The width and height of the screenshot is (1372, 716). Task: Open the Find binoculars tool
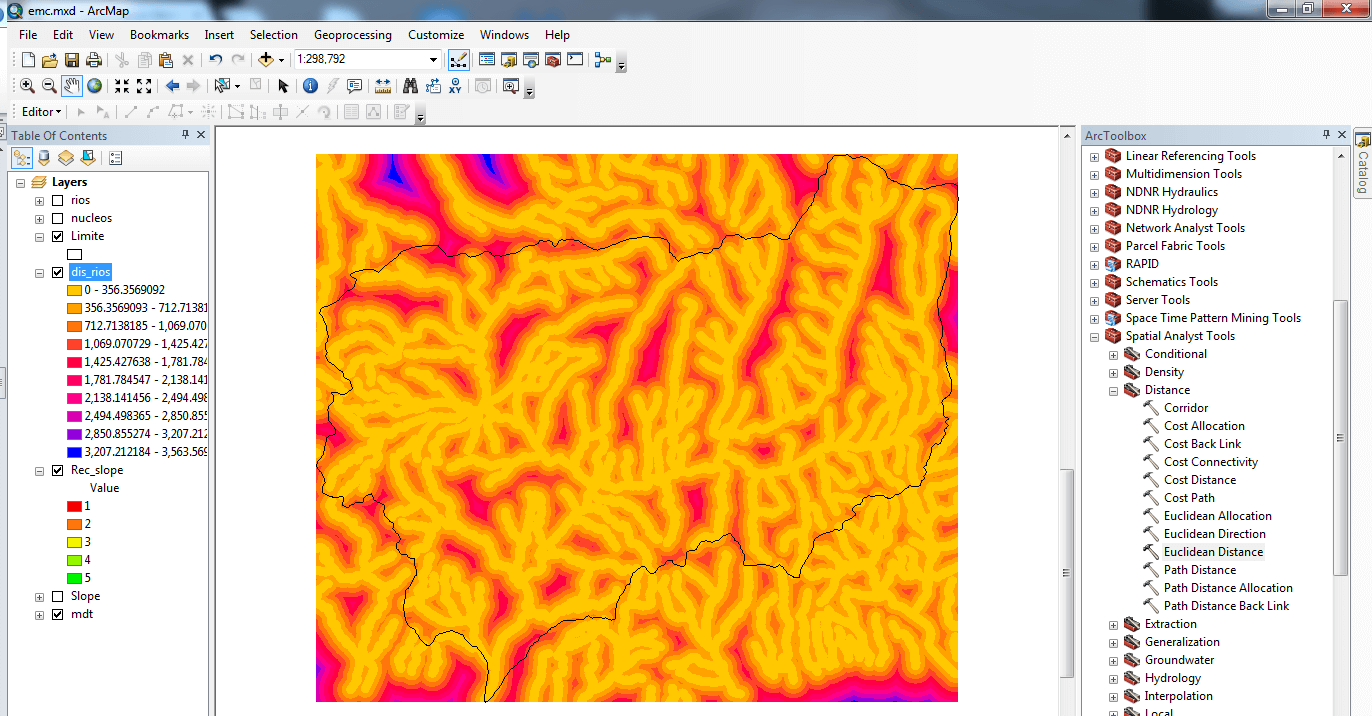(x=409, y=86)
